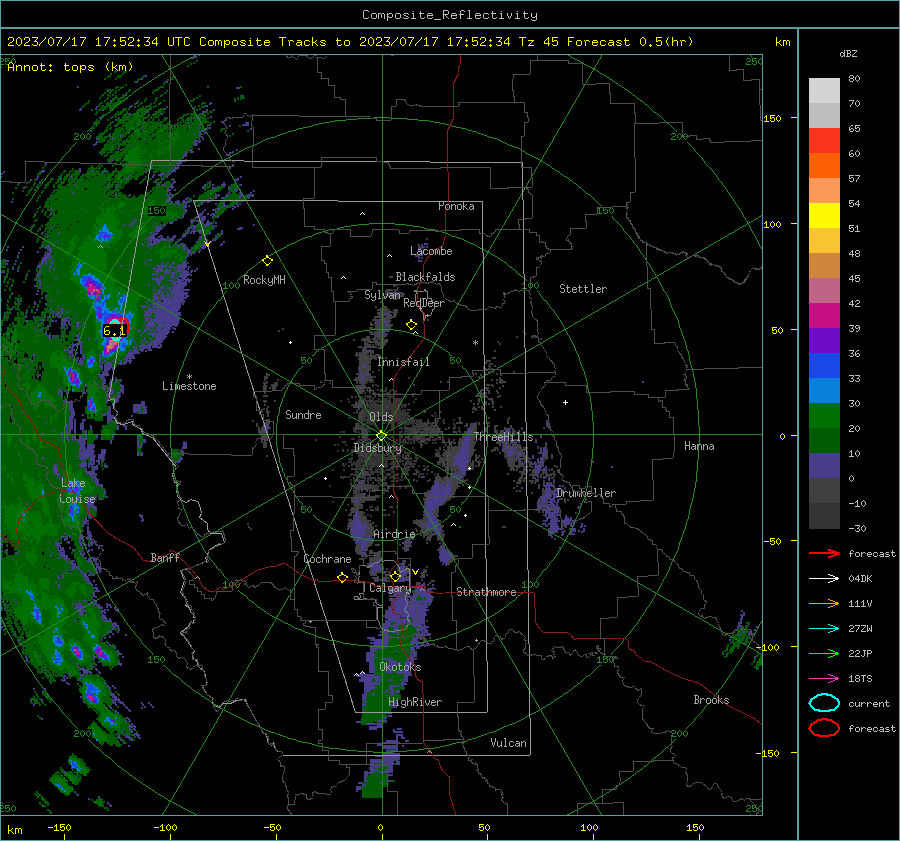Click the Blackfalds city label
This screenshot has height=841, width=900.
pos(425,277)
